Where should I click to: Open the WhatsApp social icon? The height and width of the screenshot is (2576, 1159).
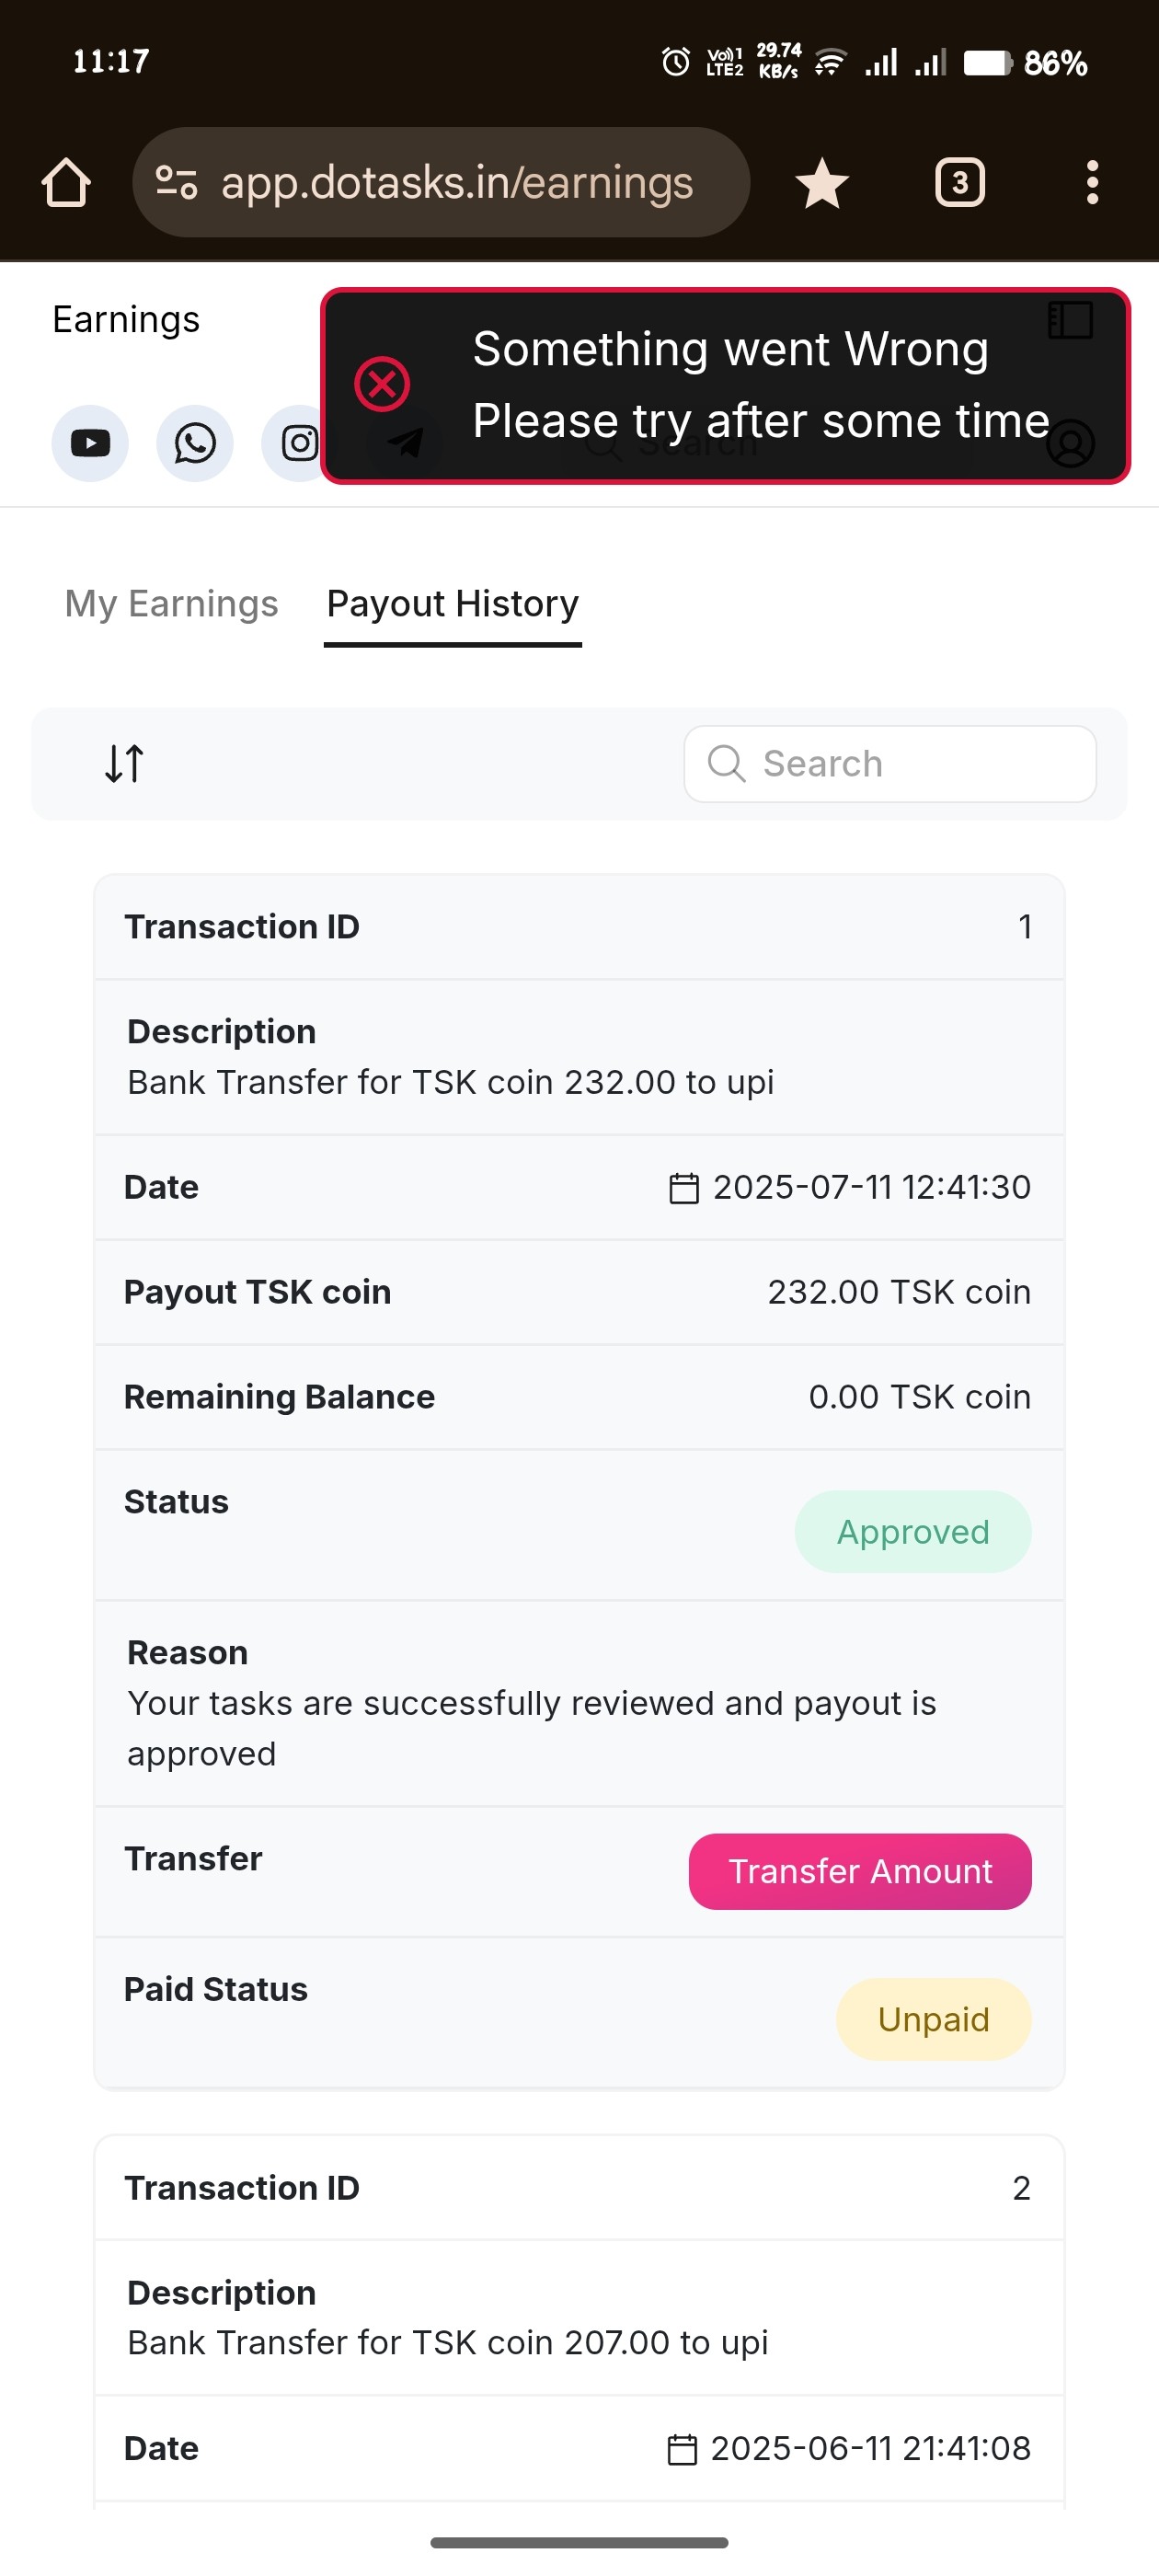pos(195,443)
